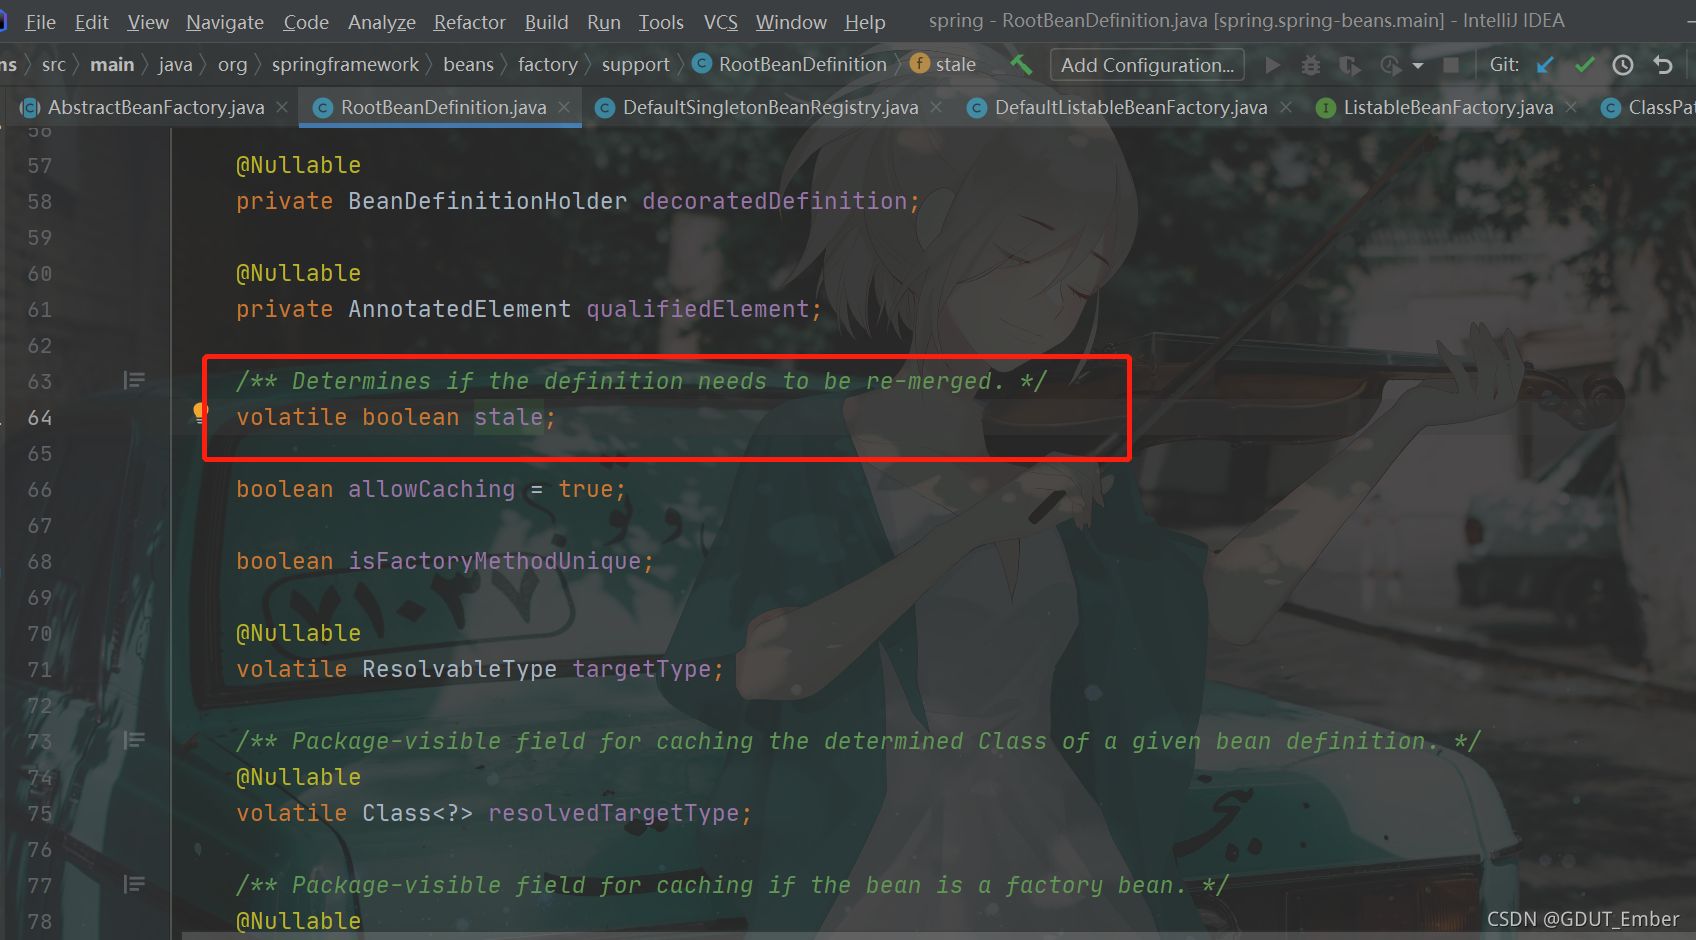Click the field icon beside stale breadcrumb
Image resolution: width=1696 pixels, height=940 pixels.
click(x=919, y=64)
